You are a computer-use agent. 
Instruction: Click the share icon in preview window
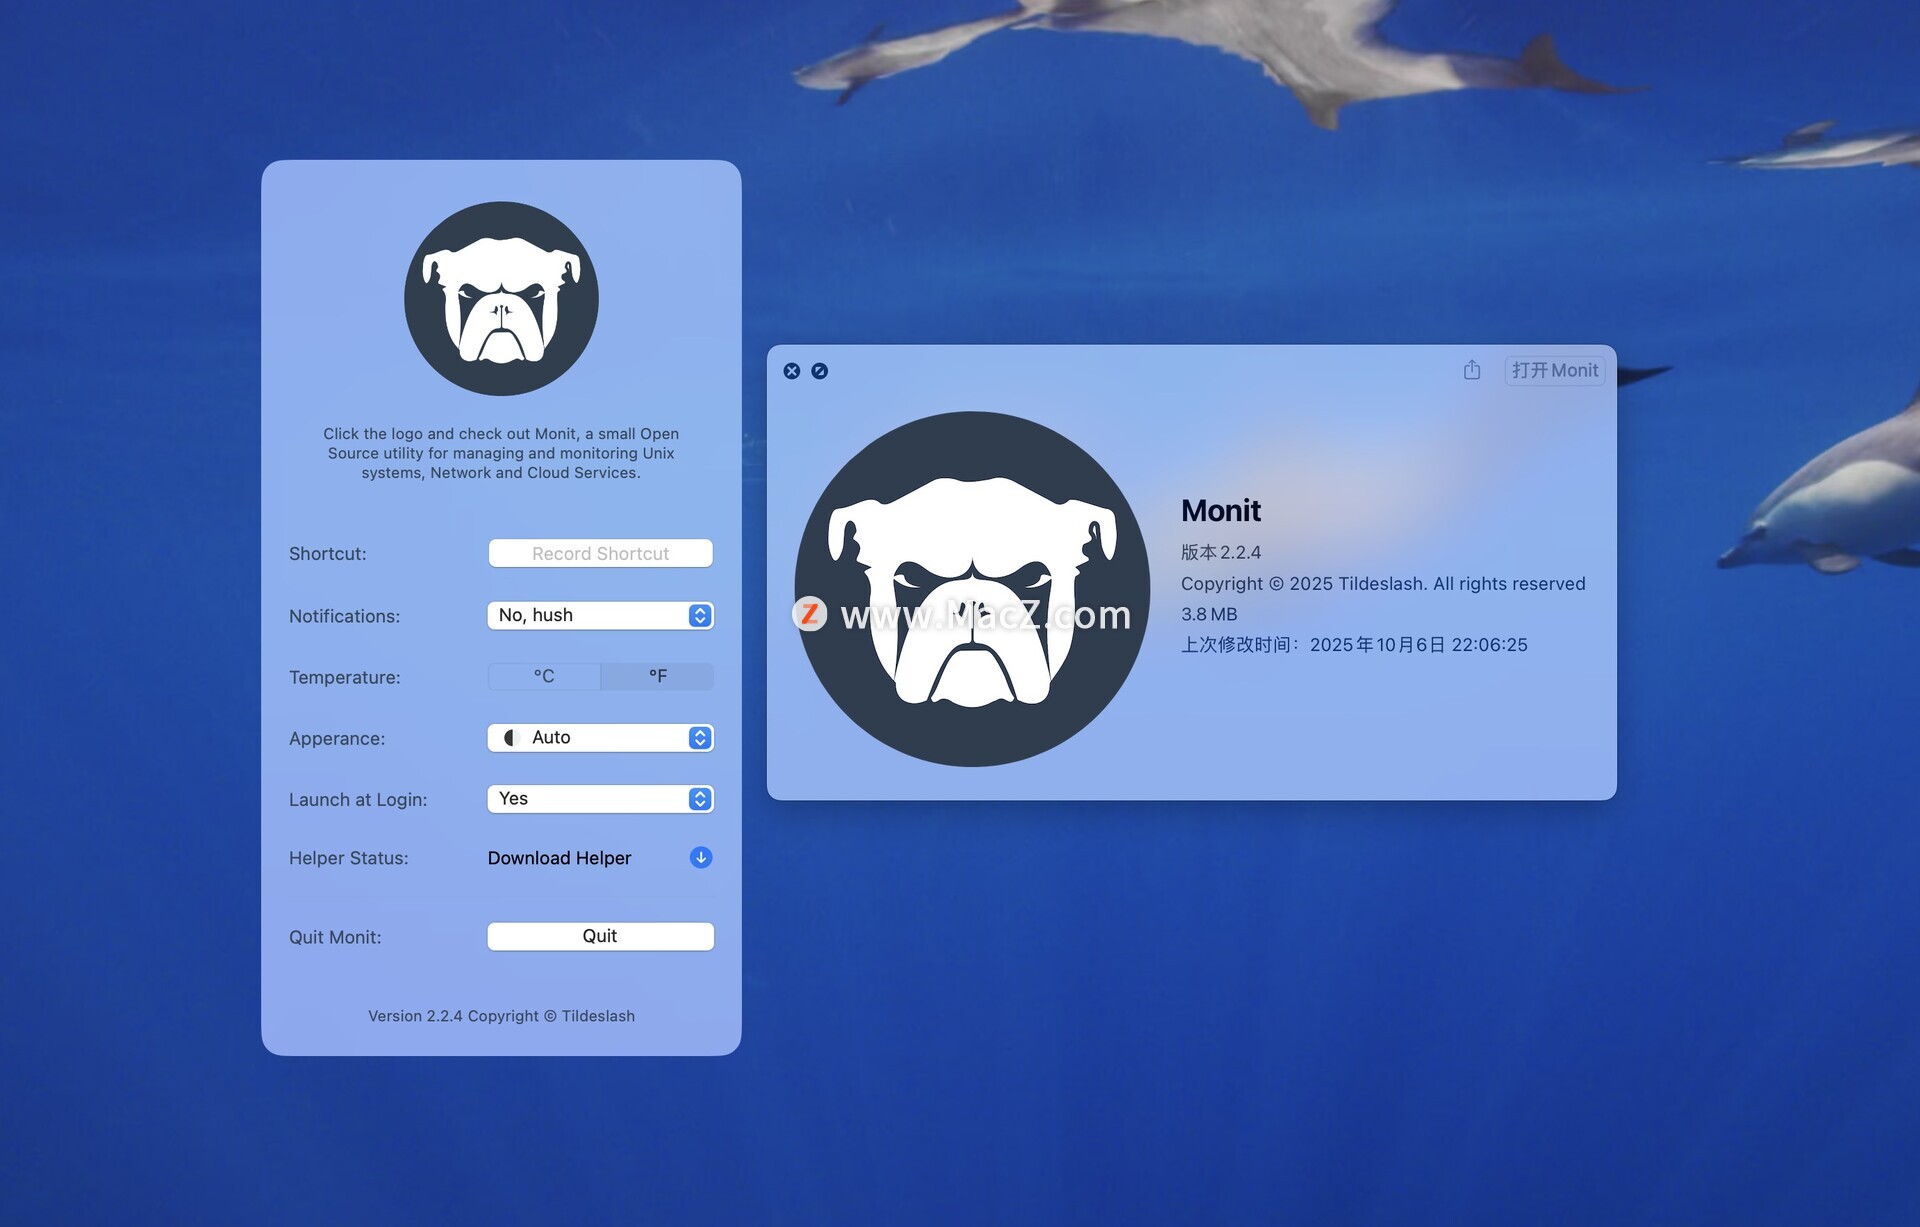click(x=1472, y=370)
